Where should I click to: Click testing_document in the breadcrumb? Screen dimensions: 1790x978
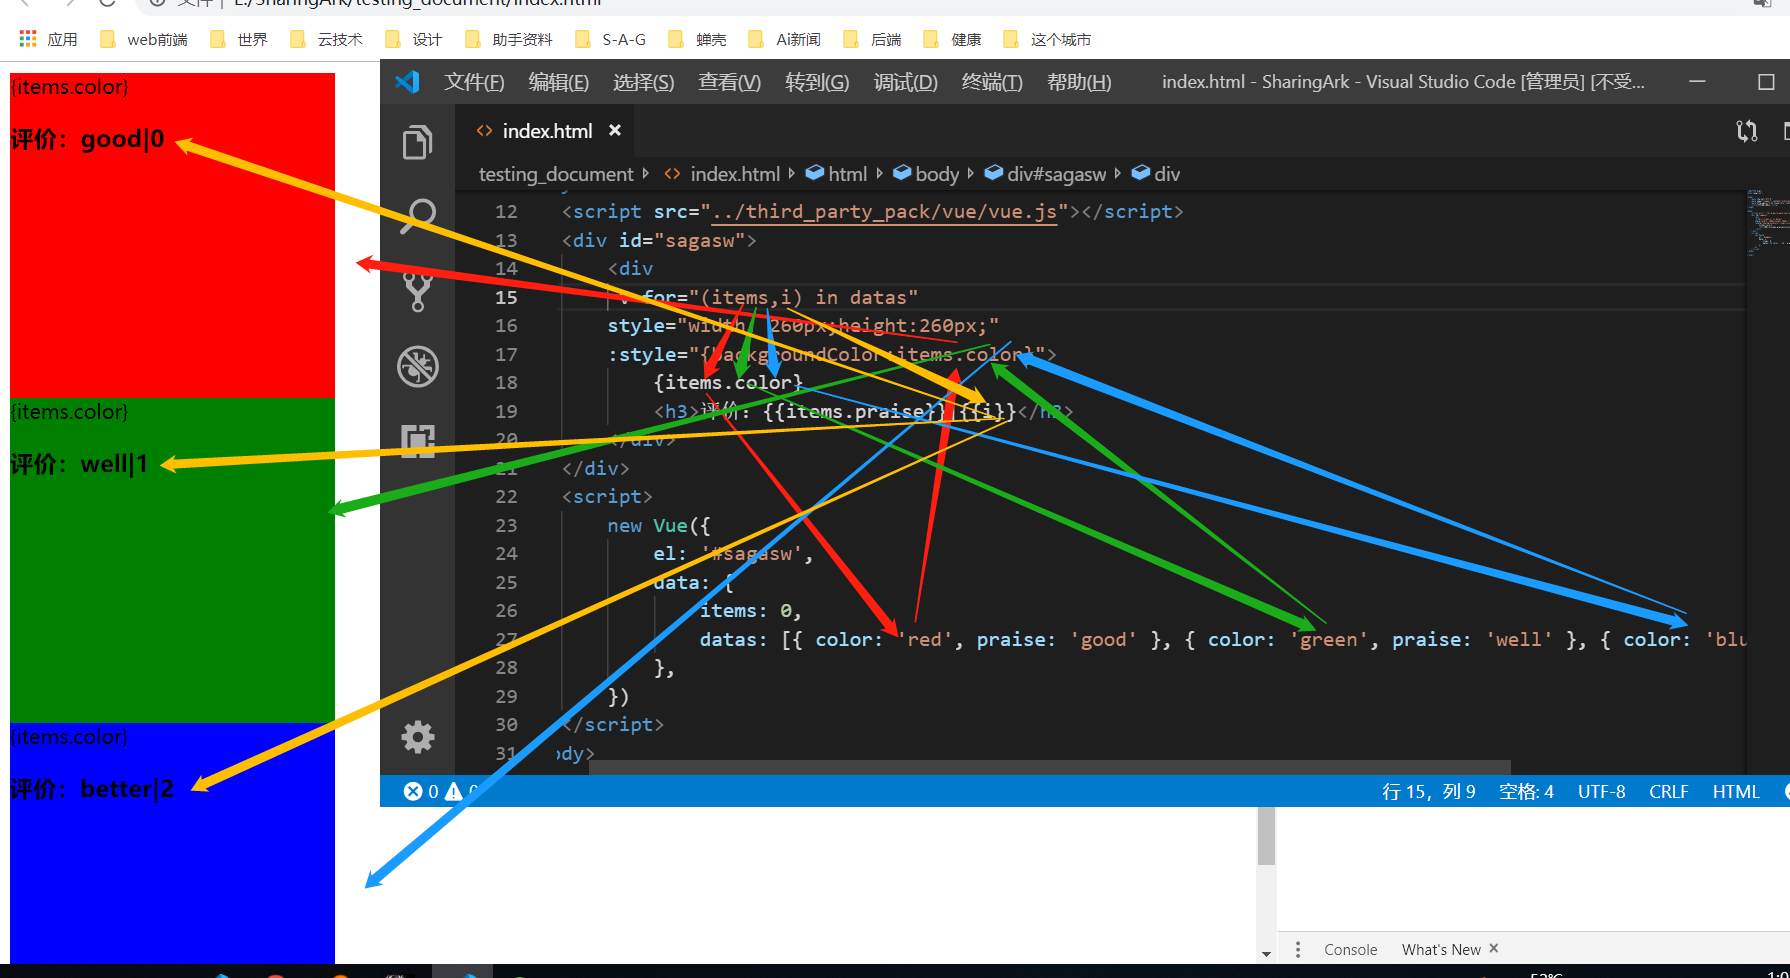pyautogui.click(x=556, y=174)
